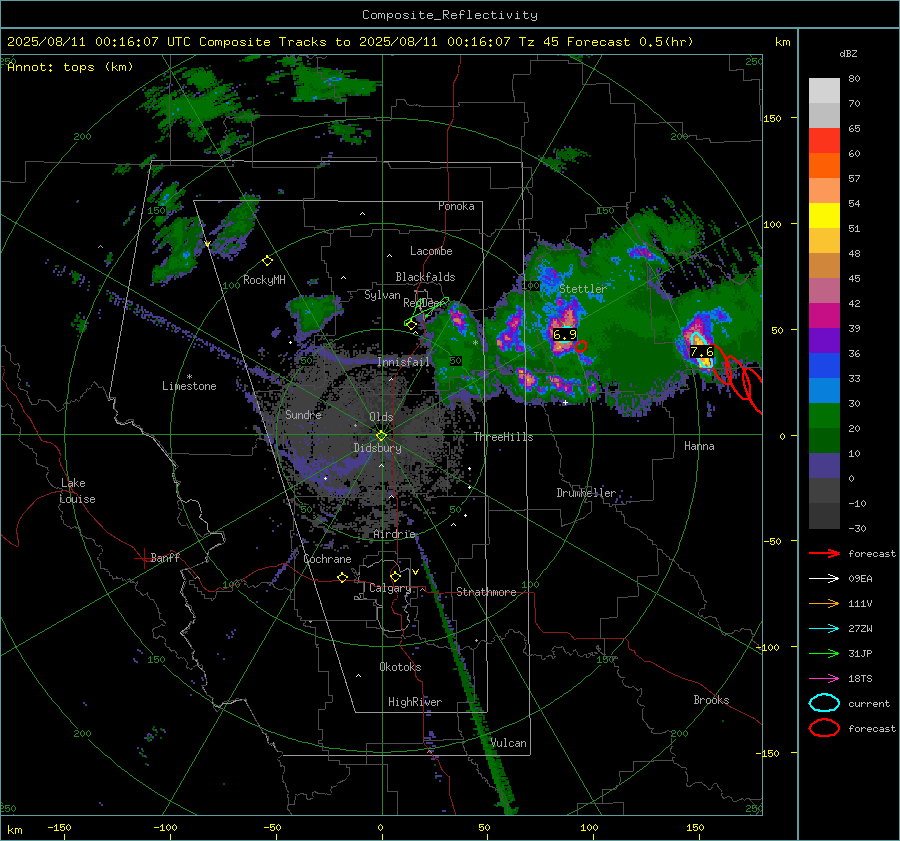Select the purple 36-39 dBZ color swatch
The image size is (900, 841).
[824, 341]
